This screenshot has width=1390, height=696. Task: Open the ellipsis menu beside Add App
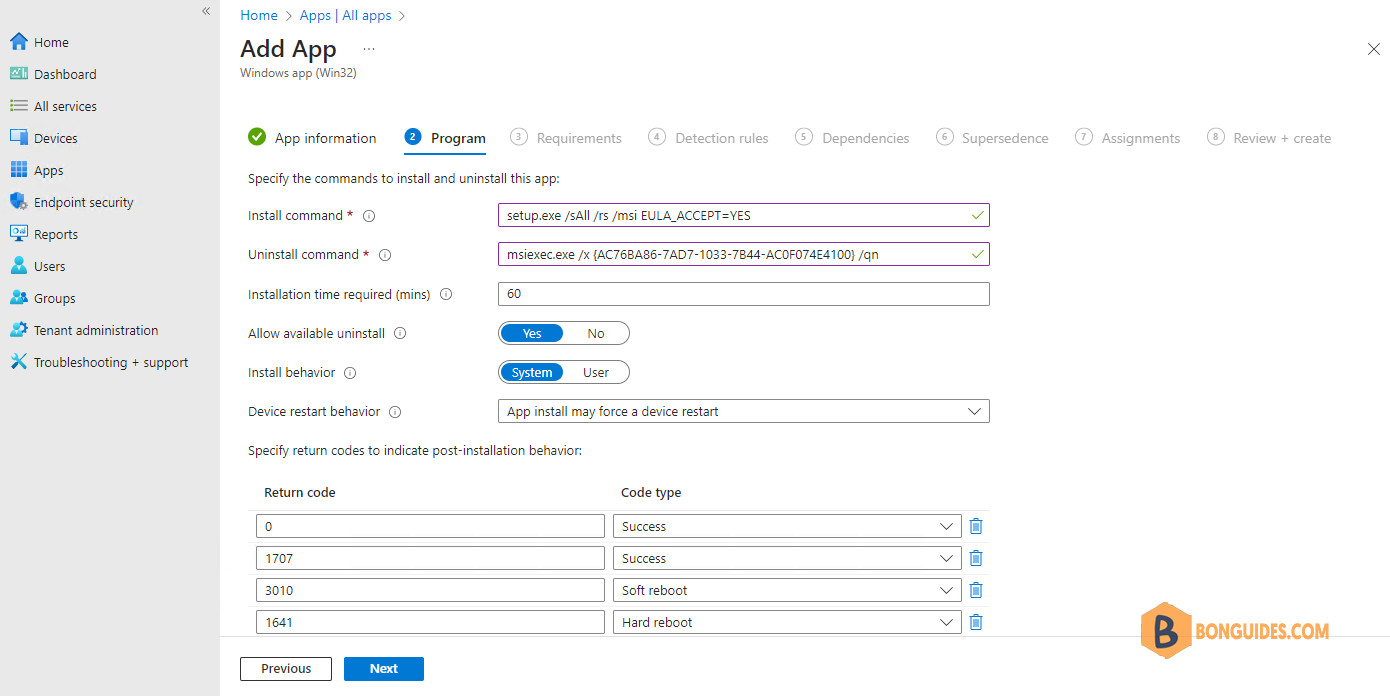pyautogui.click(x=369, y=48)
